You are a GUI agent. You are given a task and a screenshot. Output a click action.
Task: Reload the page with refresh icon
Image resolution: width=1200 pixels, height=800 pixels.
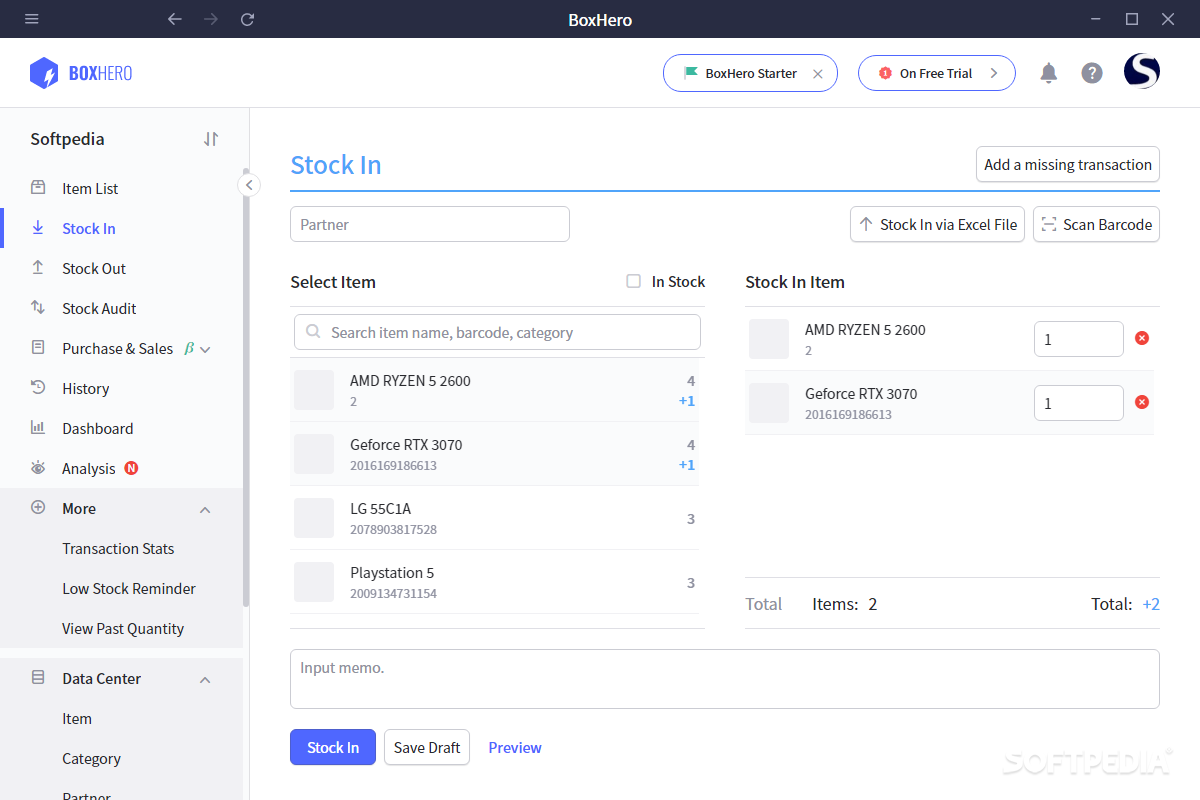click(248, 19)
